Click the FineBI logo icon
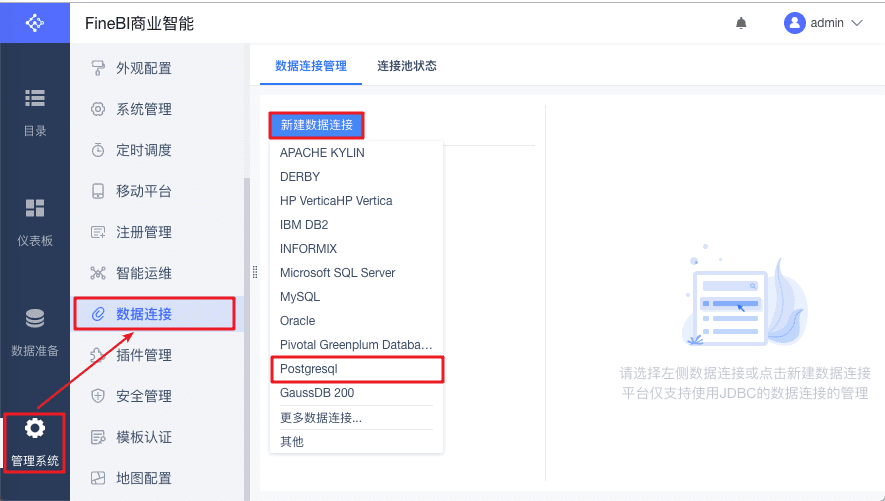 point(35,22)
